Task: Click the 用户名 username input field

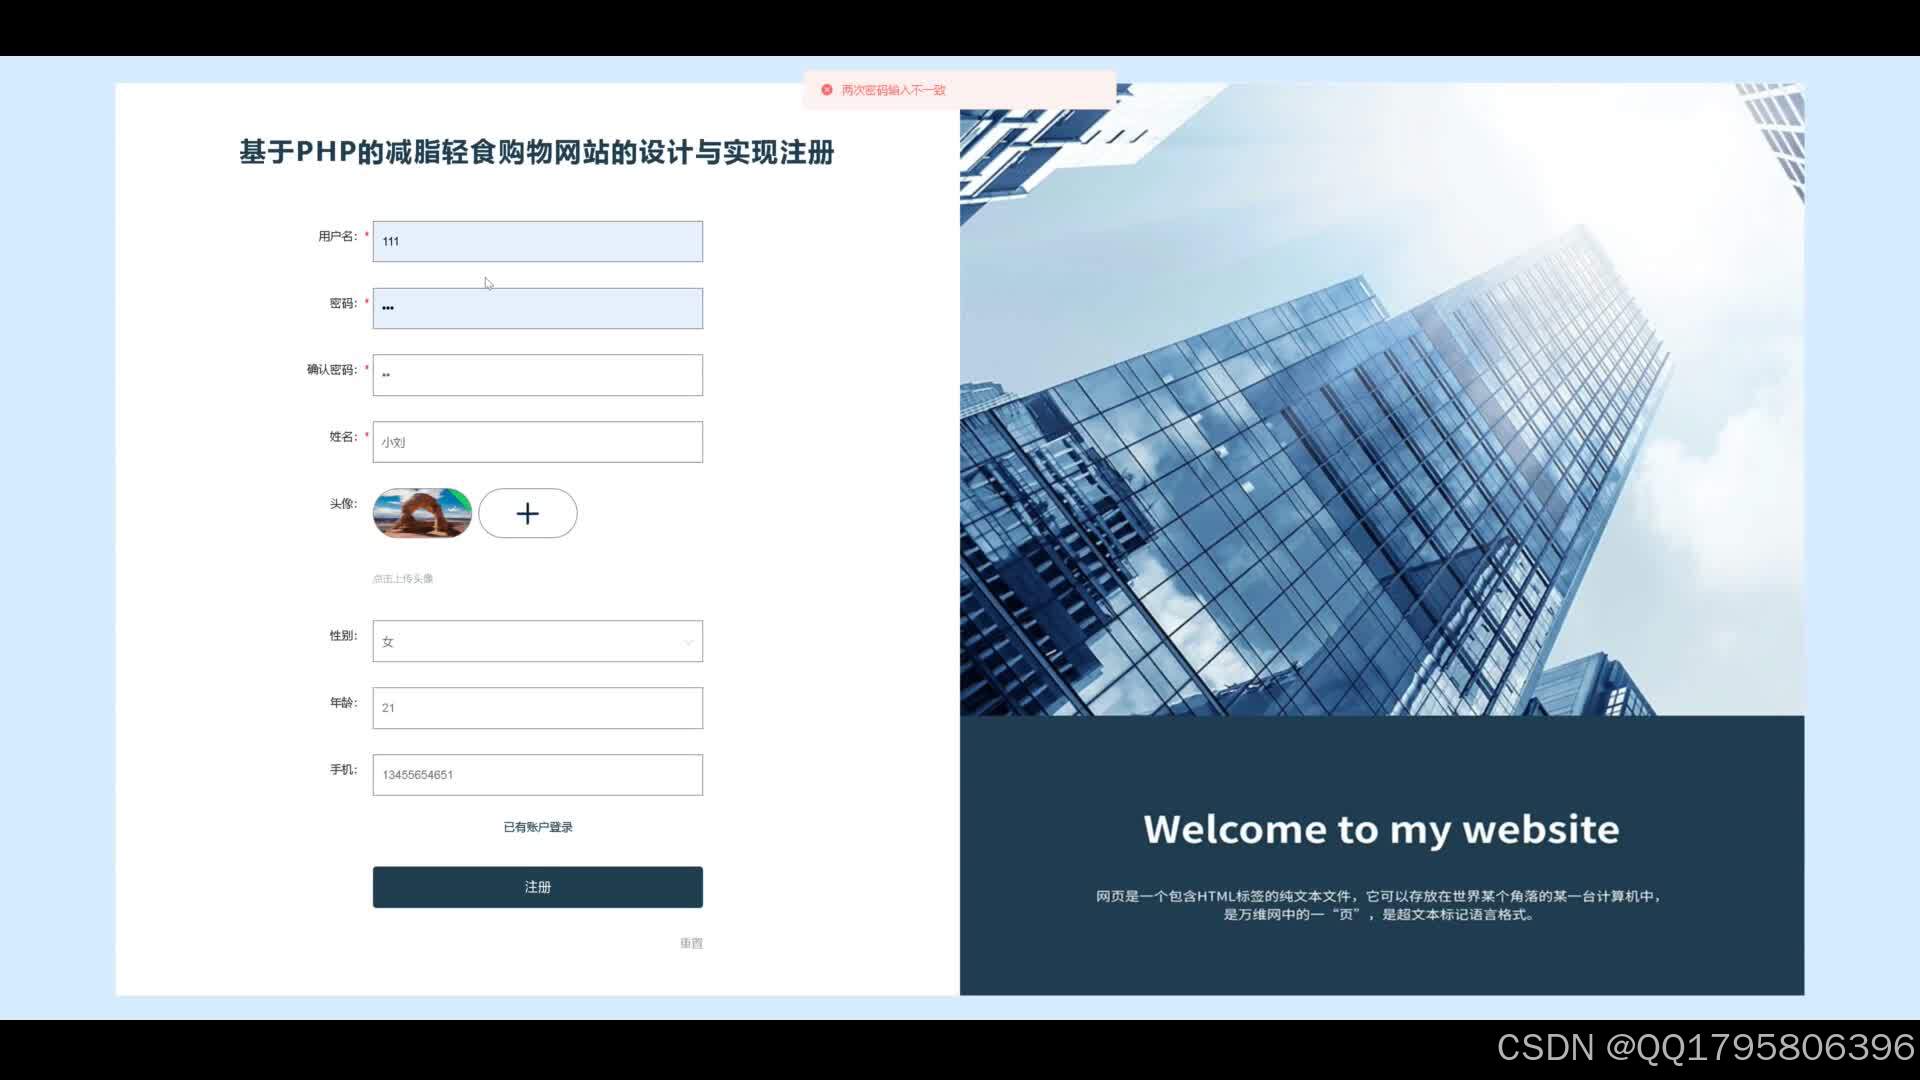Action: click(537, 241)
